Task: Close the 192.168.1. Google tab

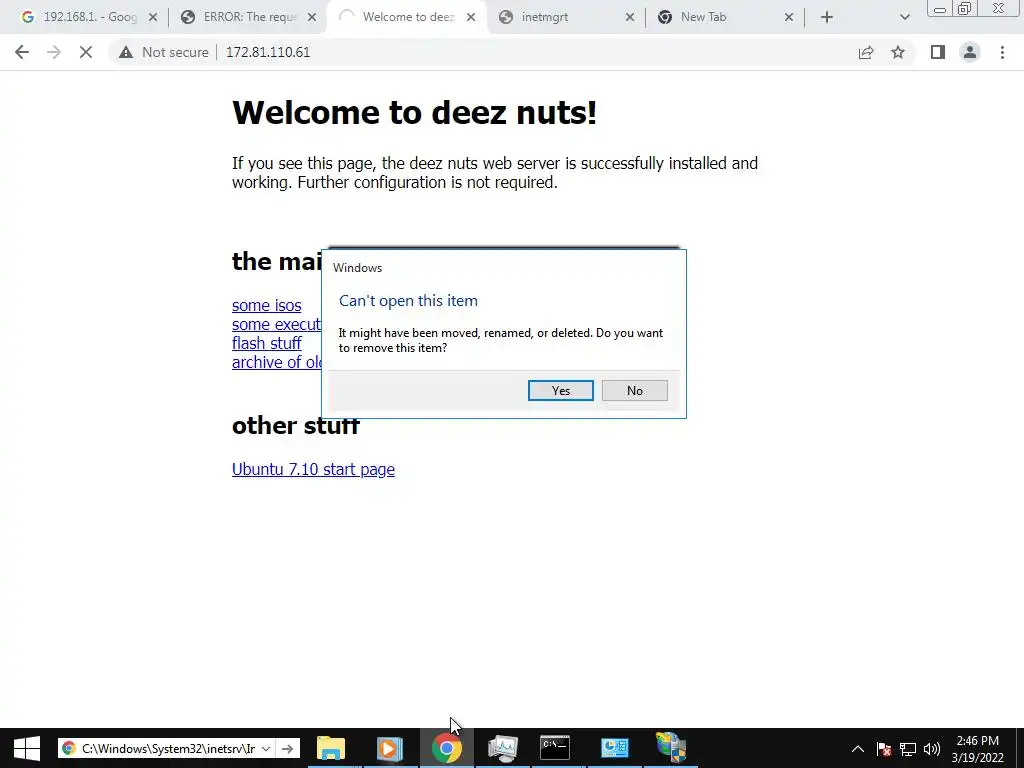Action: [153, 18]
